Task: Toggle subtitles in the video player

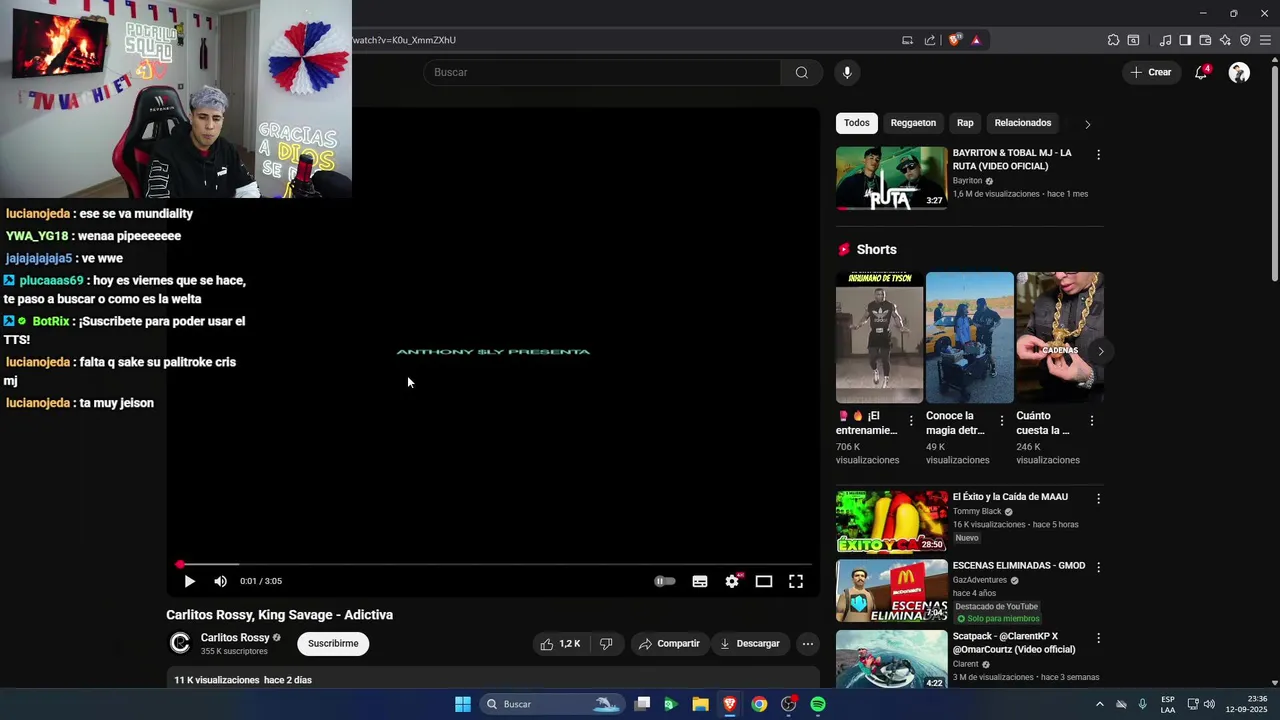Action: 700,581
